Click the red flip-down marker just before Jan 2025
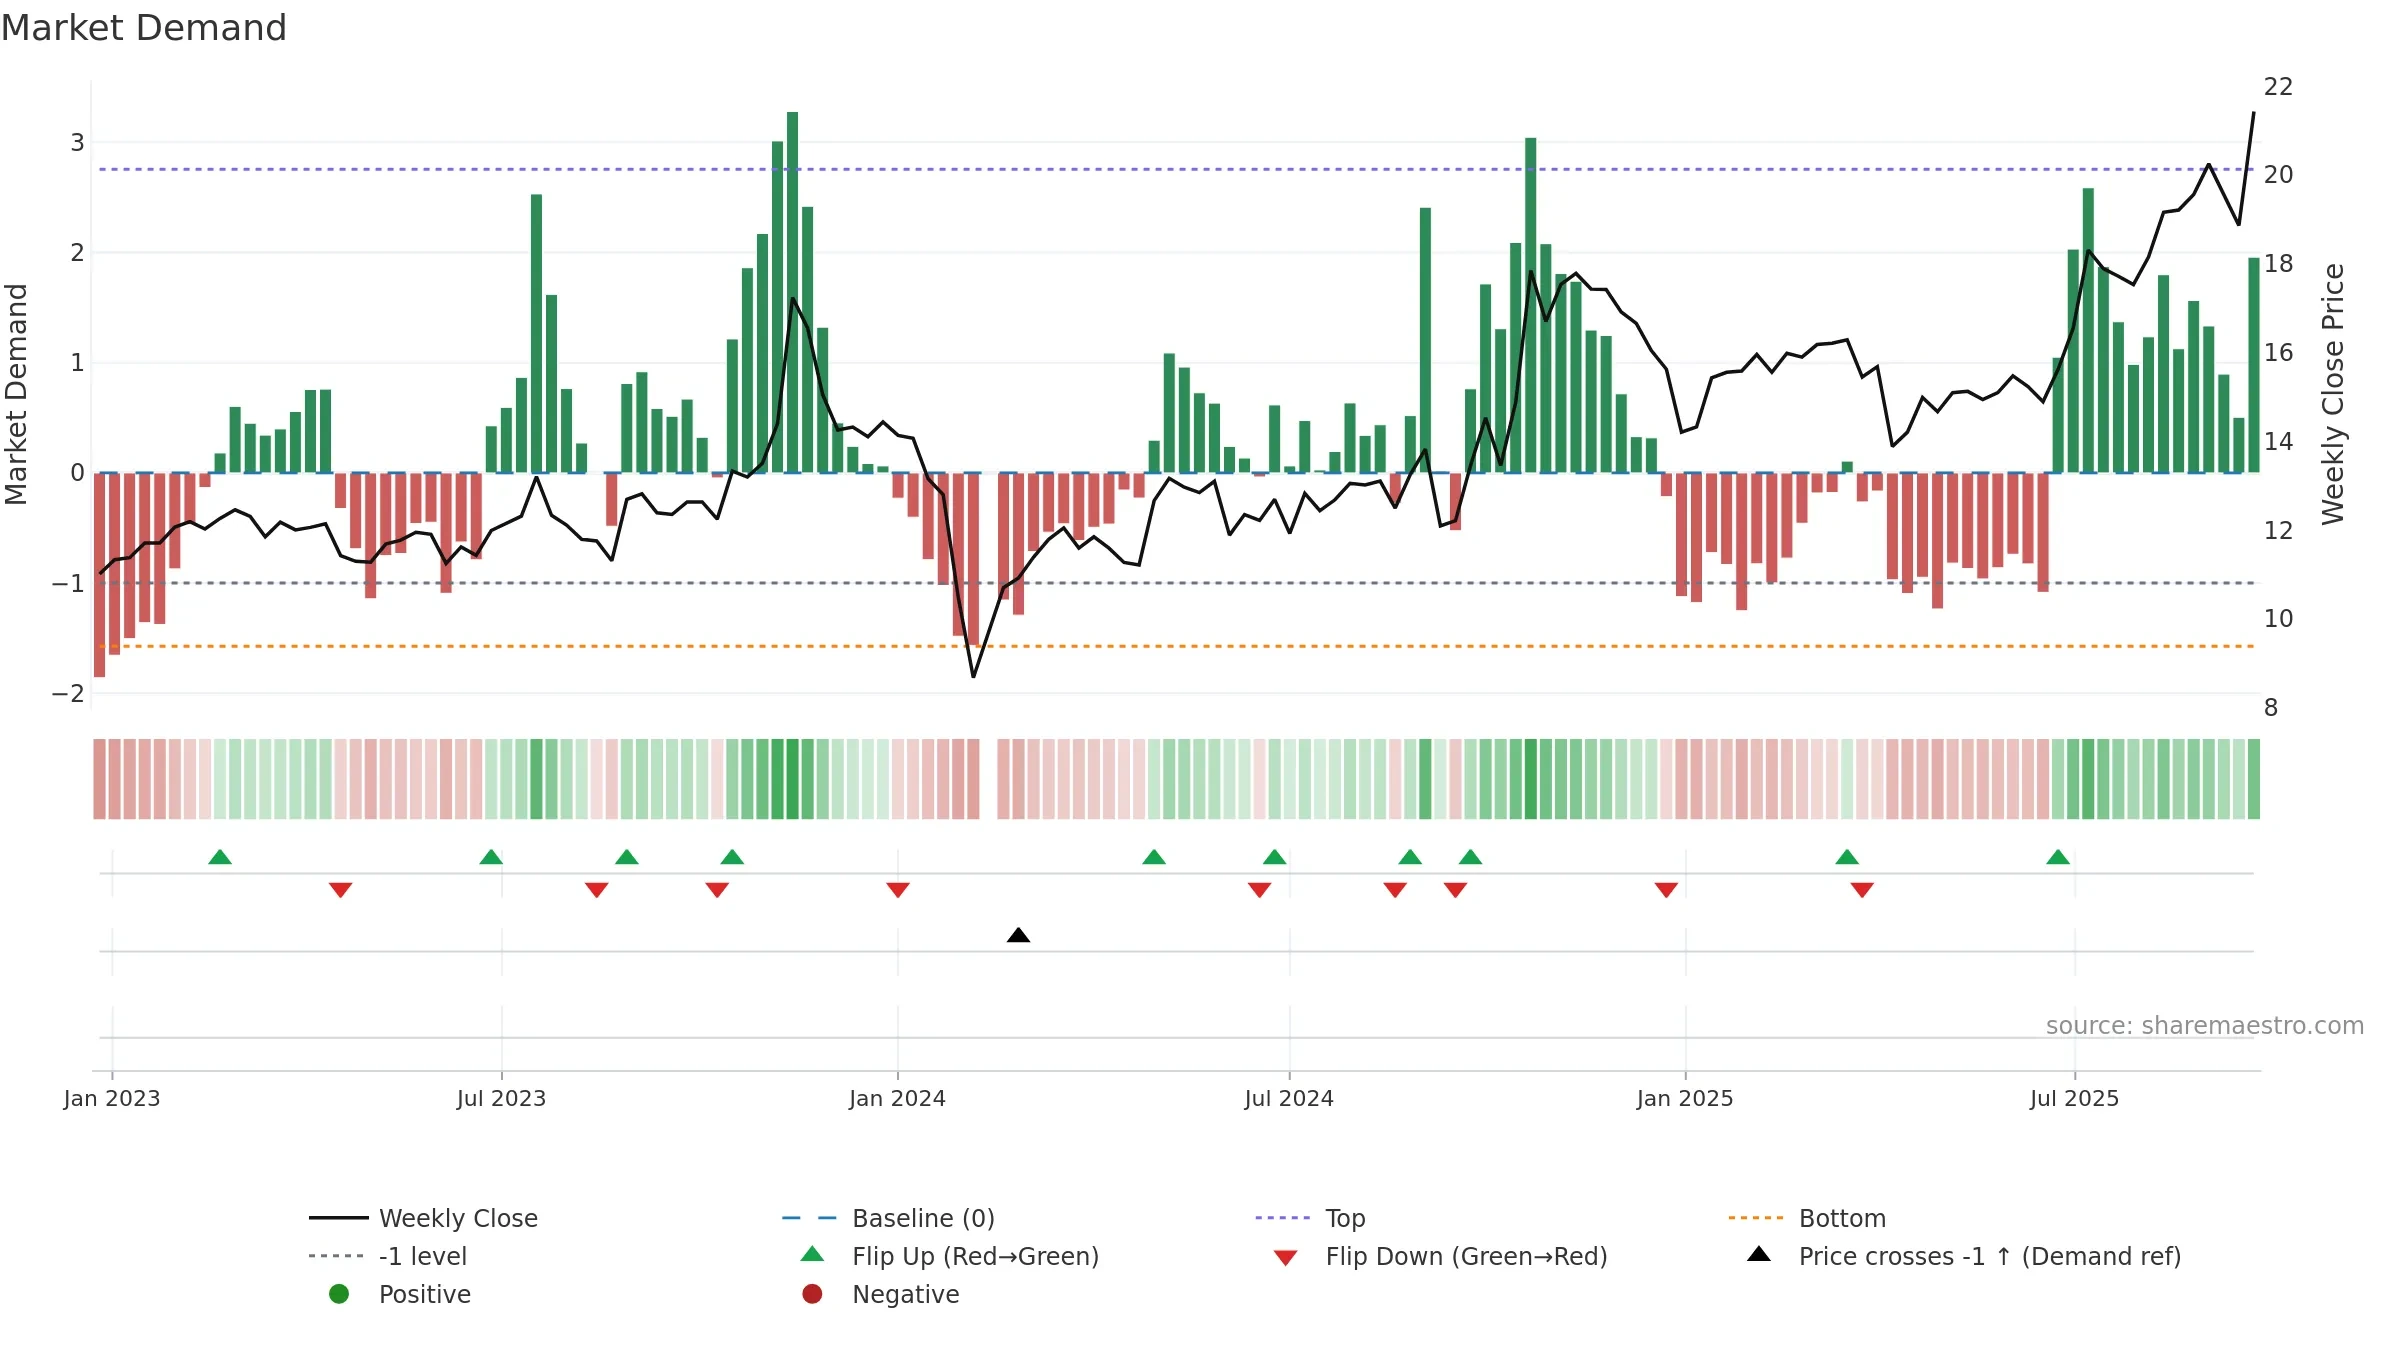The image size is (2400, 1350). tap(1666, 890)
